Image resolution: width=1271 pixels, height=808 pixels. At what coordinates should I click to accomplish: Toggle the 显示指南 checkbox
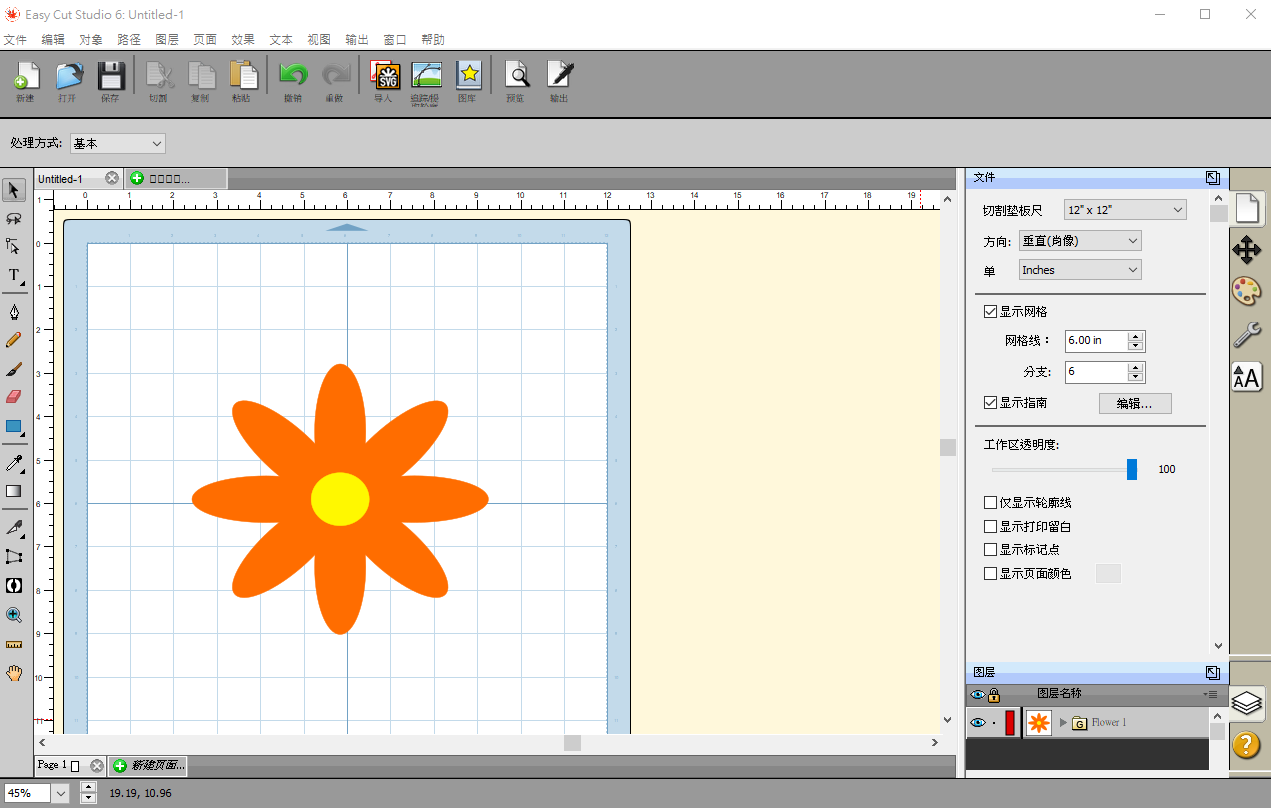click(x=990, y=403)
